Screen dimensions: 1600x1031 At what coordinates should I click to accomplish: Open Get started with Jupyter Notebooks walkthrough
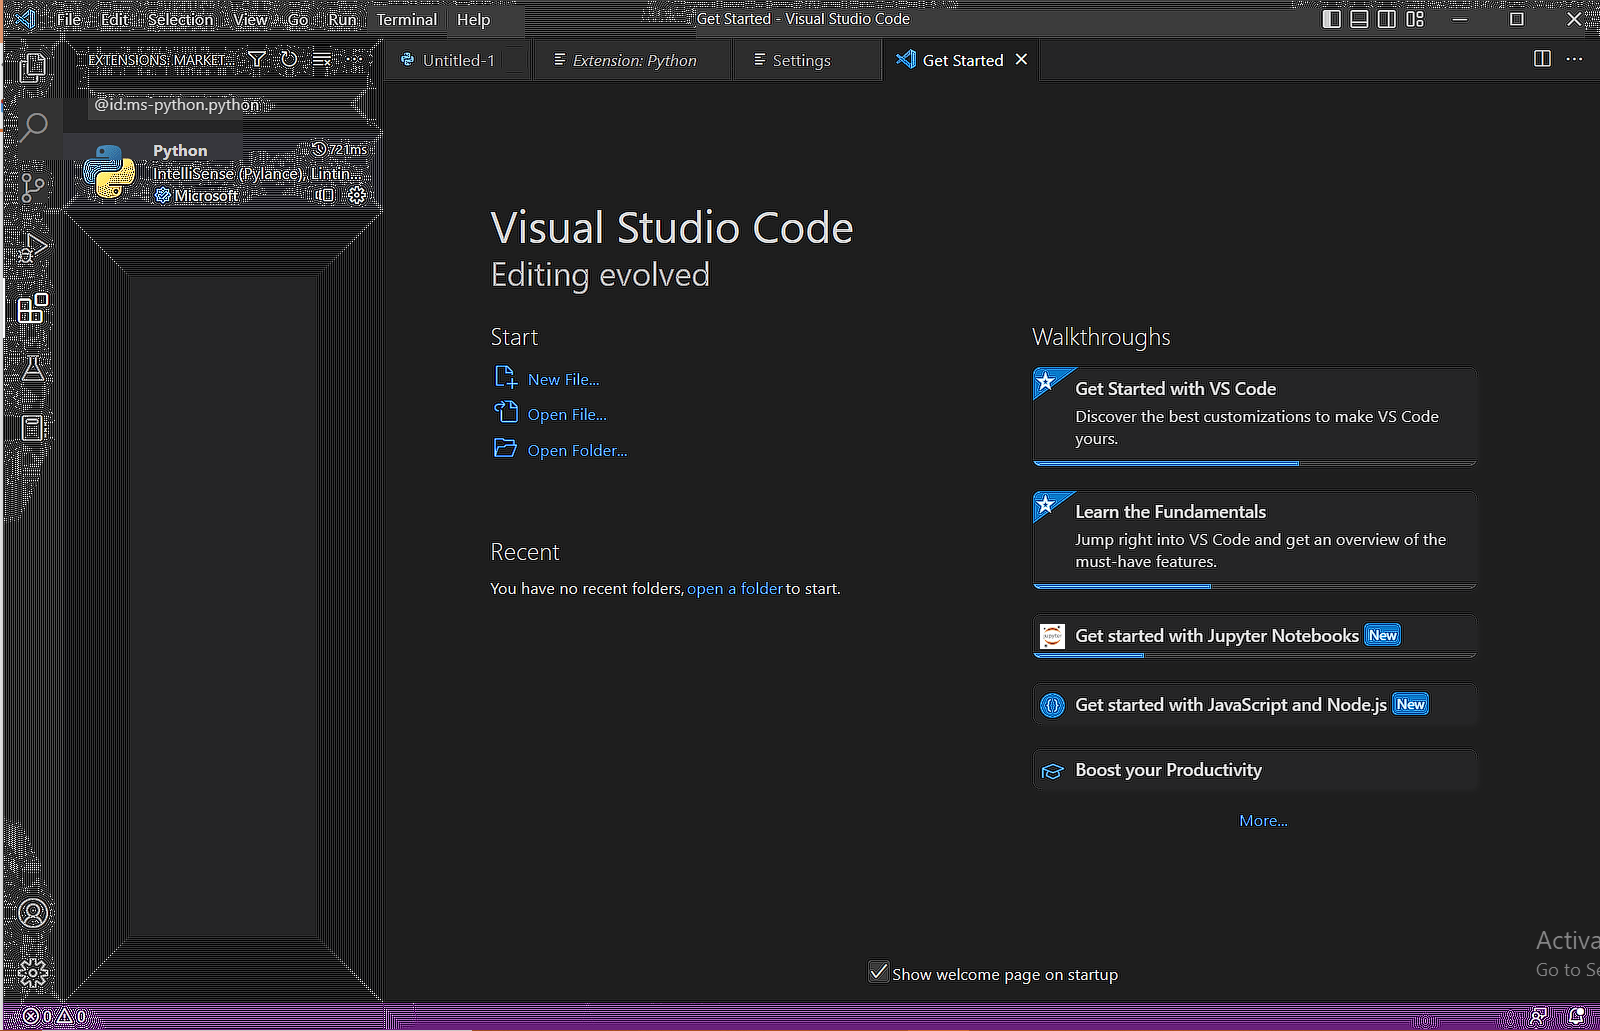click(x=1254, y=636)
